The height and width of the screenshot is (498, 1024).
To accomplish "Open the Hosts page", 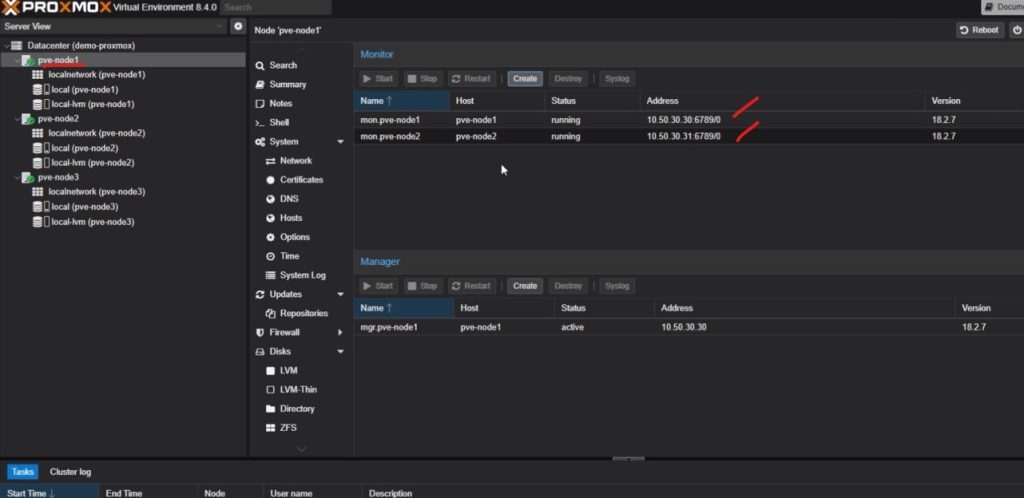I will tap(291, 218).
